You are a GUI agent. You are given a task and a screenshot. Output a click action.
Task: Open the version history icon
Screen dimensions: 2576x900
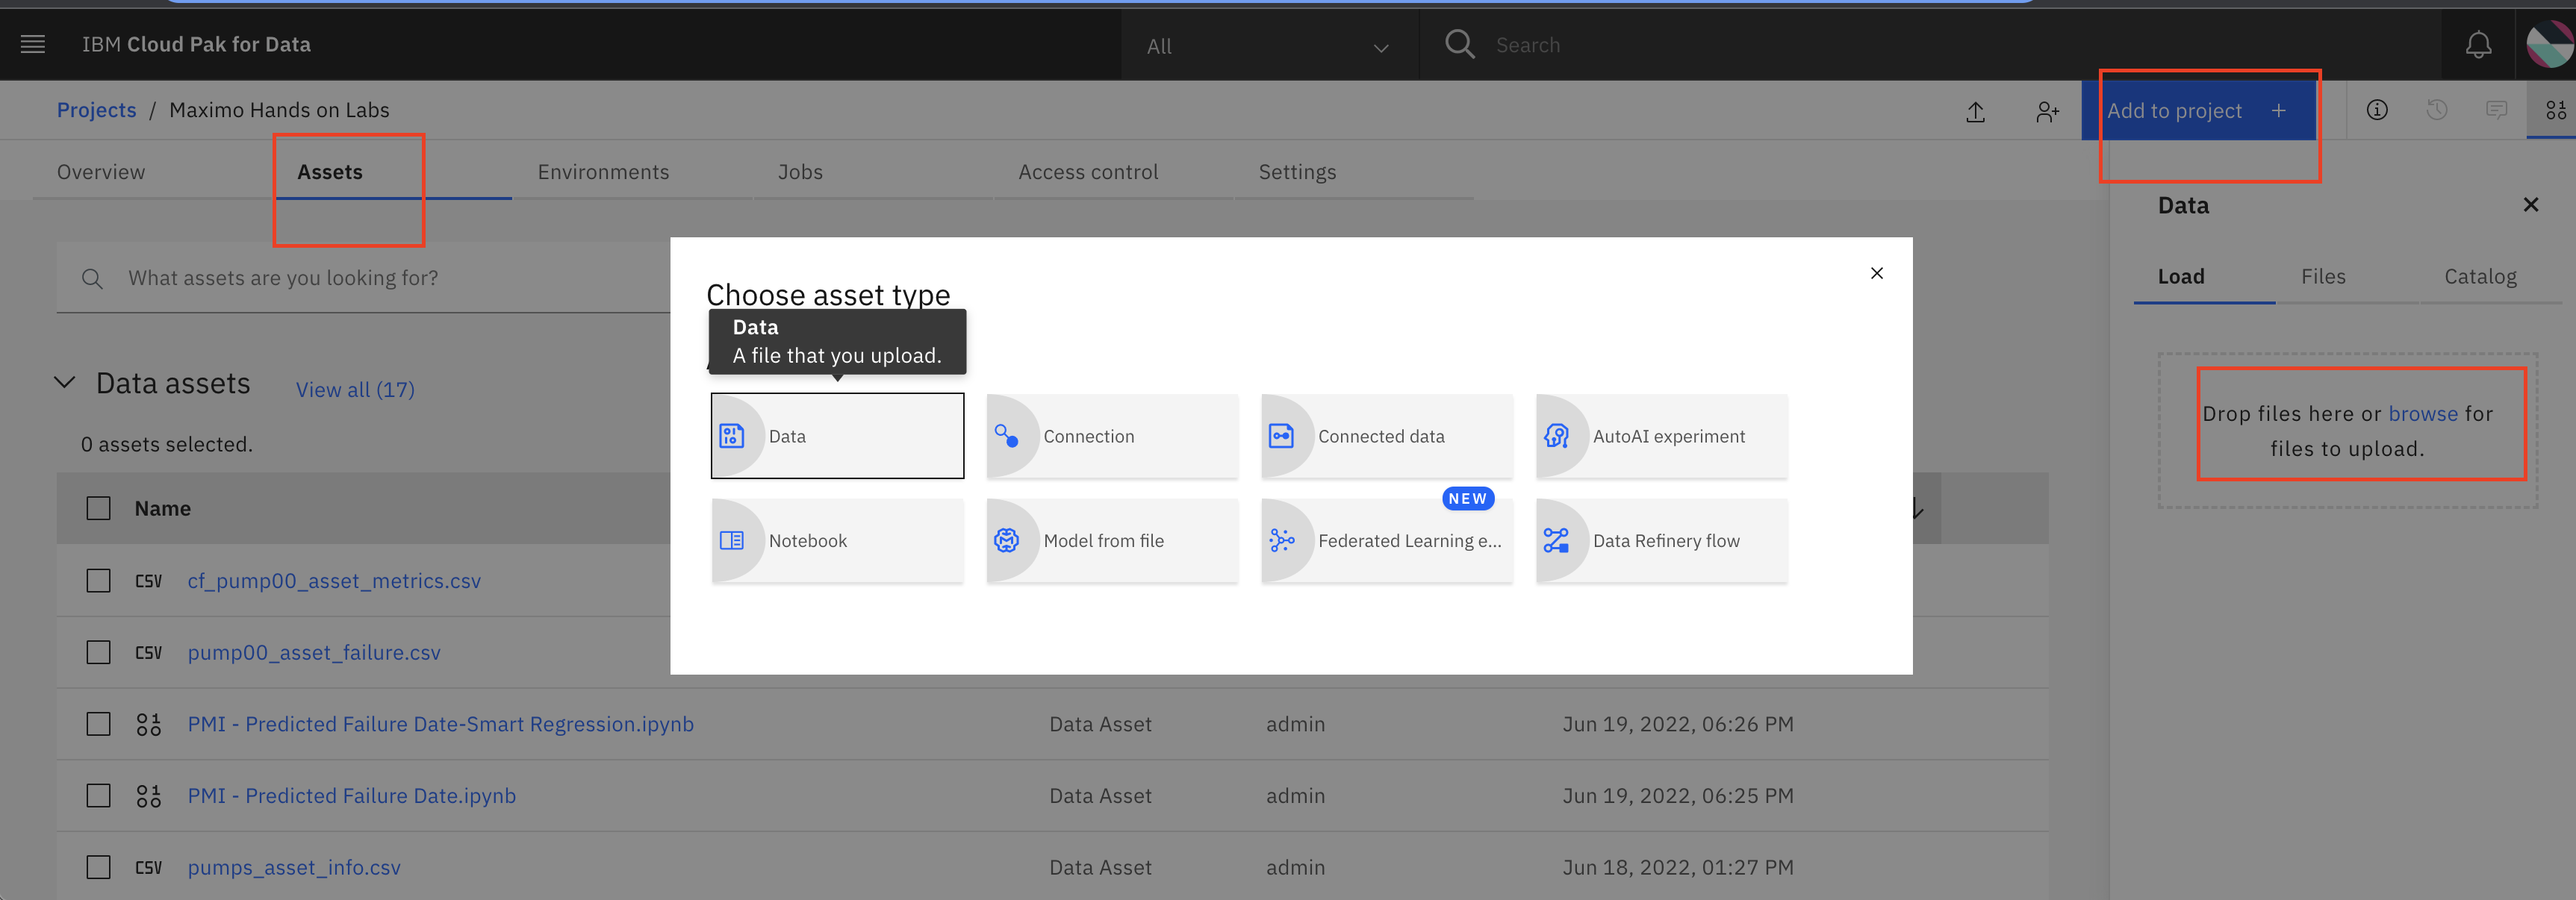point(2437,110)
